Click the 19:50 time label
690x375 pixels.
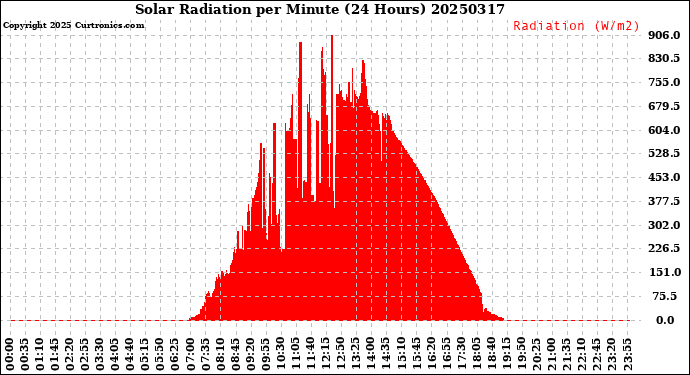coord(521,355)
